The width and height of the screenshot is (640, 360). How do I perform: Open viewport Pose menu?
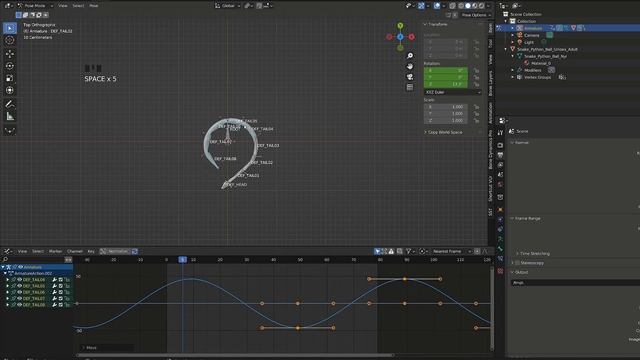click(94, 6)
